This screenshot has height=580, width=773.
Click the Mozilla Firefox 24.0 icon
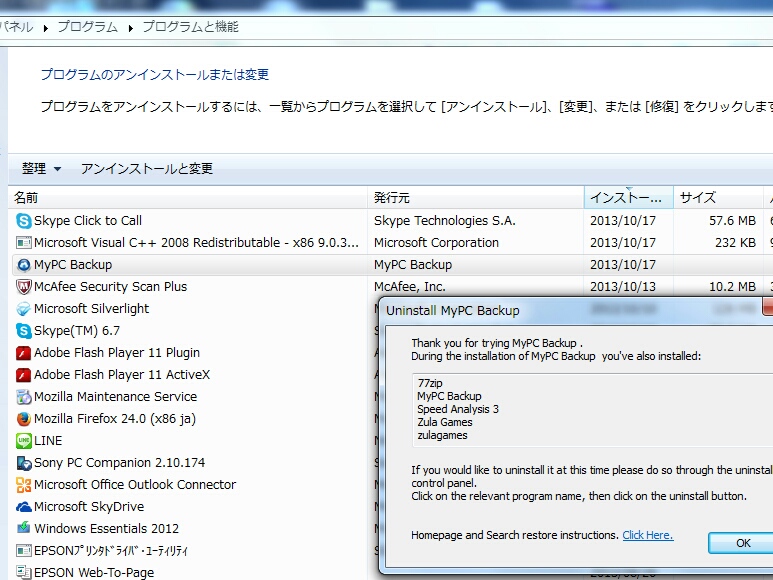pos(24,419)
